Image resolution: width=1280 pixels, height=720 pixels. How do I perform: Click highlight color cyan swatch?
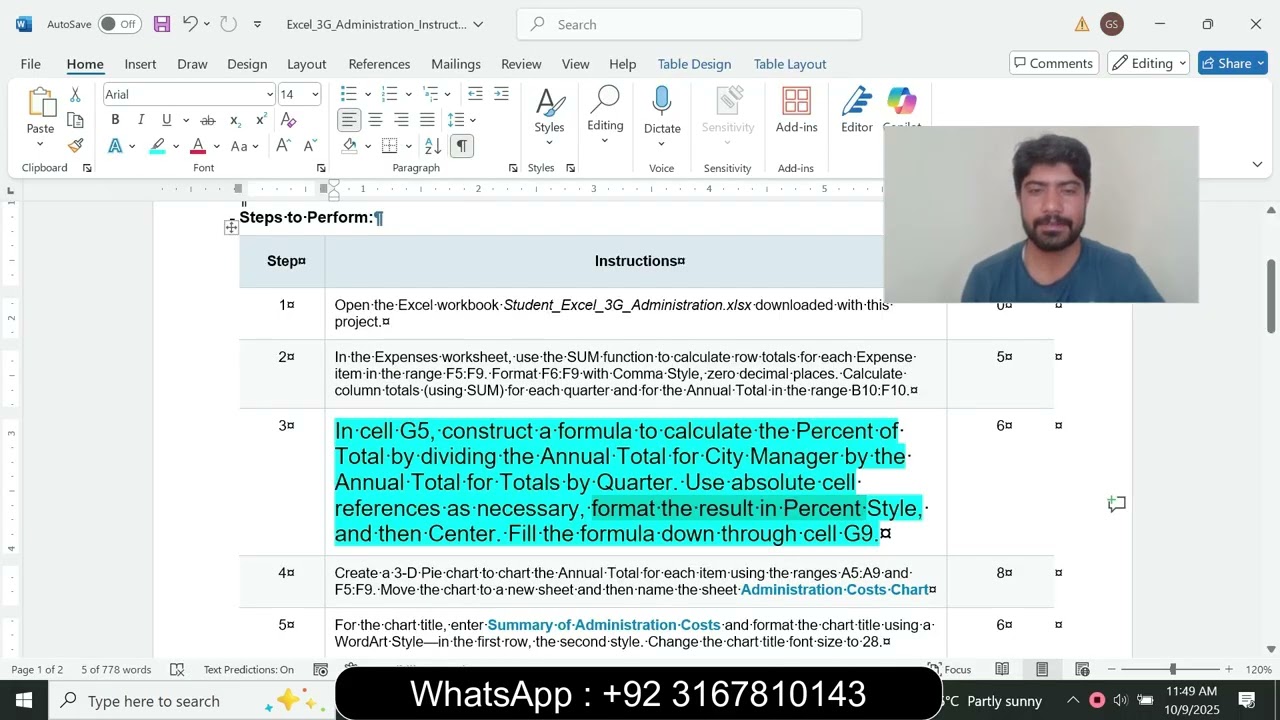tap(158, 146)
